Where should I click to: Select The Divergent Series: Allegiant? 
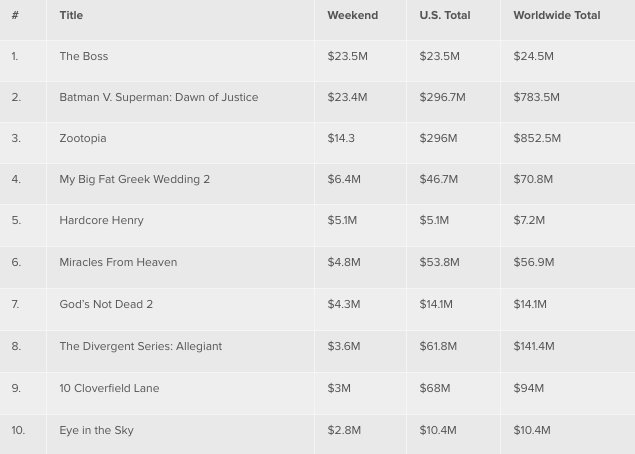(140, 347)
